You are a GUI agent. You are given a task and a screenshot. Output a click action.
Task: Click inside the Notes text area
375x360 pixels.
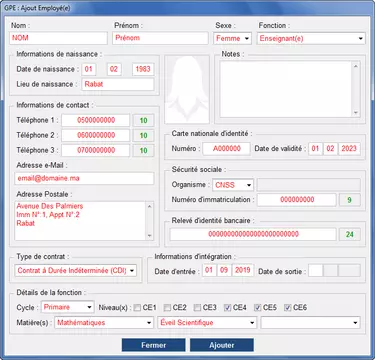tap(286, 89)
